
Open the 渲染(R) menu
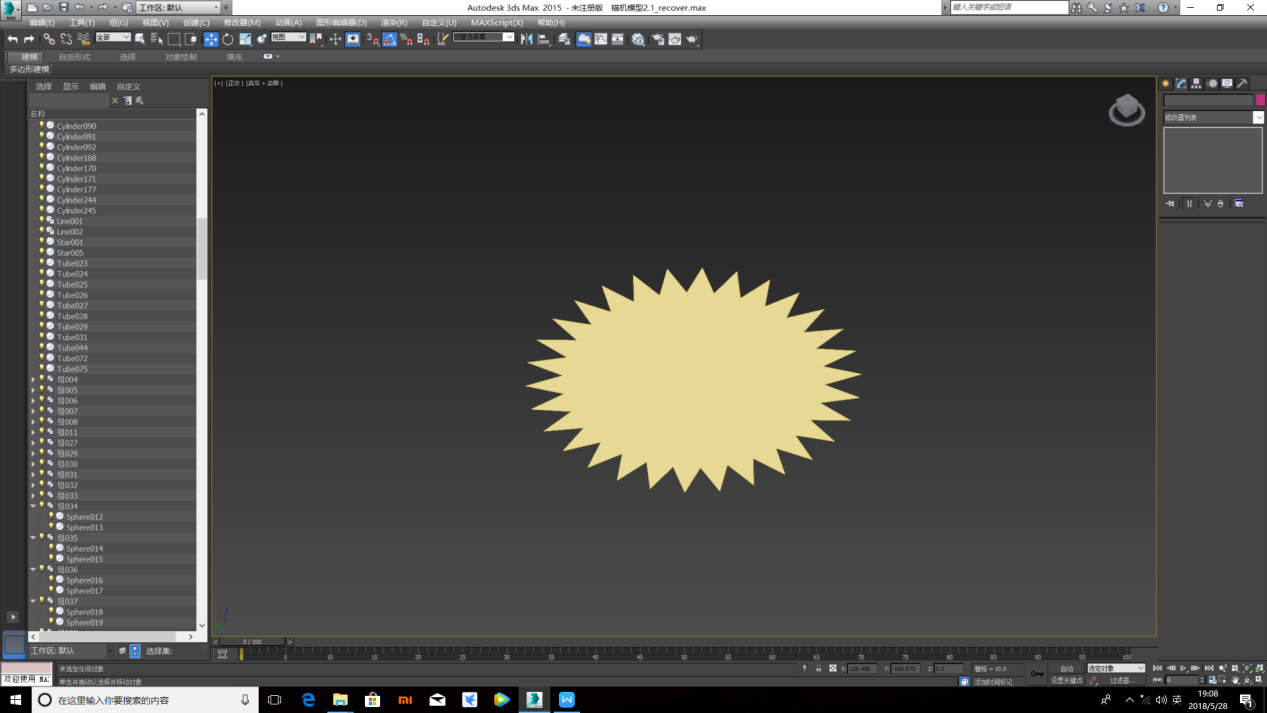[x=394, y=22]
